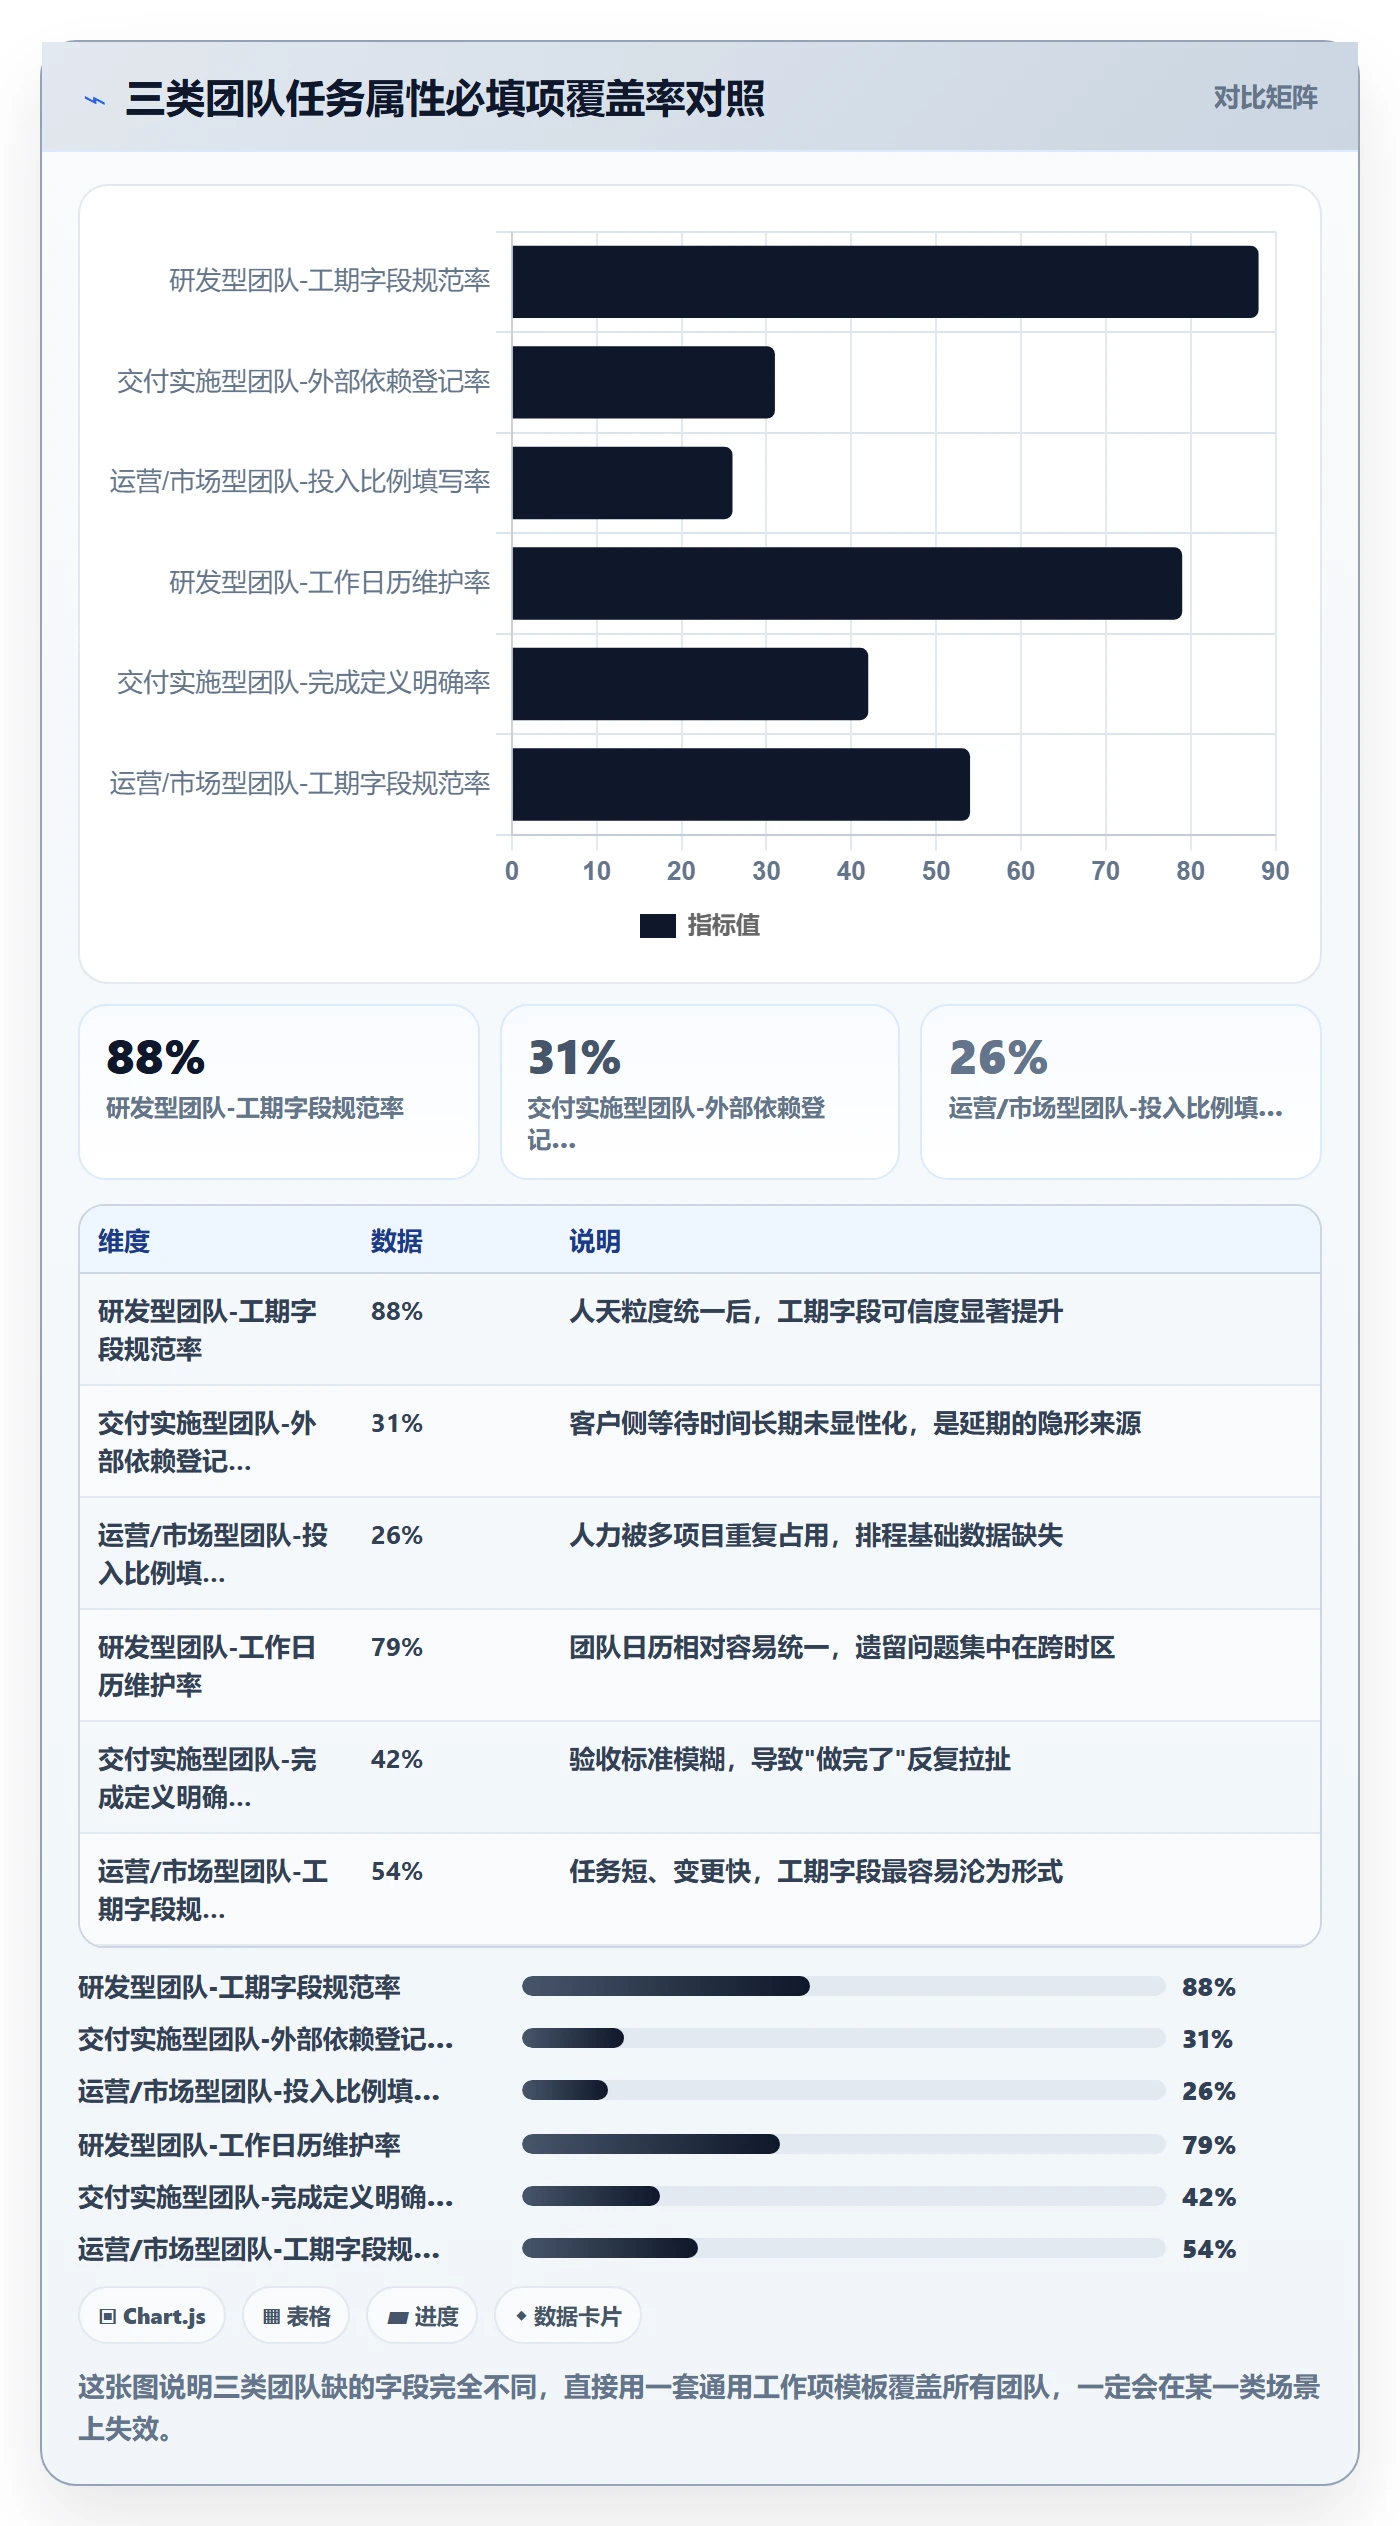Click table cell 团队日历相对容易统一
Viewport: 1400px width, 2526px height.
842,1647
